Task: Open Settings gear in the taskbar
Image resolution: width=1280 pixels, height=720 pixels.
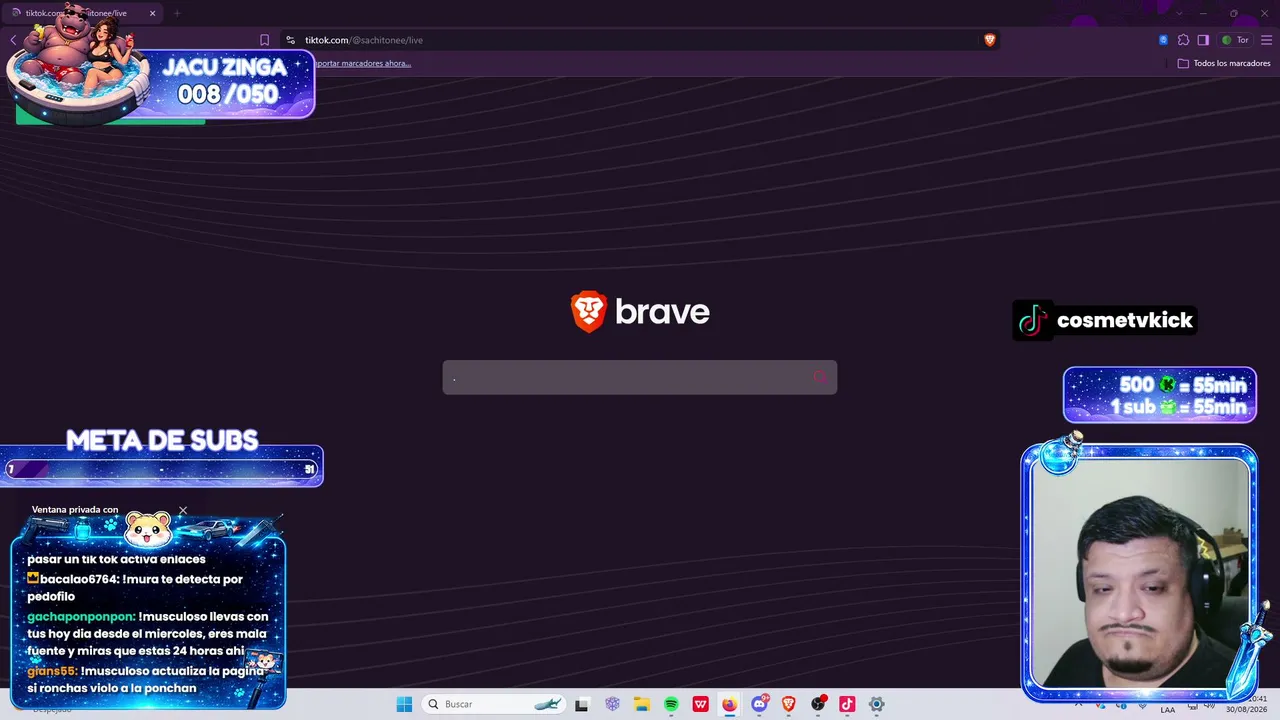Action: pyautogui.click(x=876, y=704)
